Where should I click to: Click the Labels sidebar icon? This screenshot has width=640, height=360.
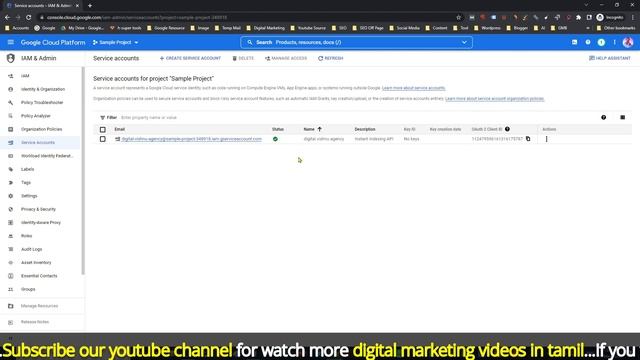pyautogui.click(x=11, y=169)
